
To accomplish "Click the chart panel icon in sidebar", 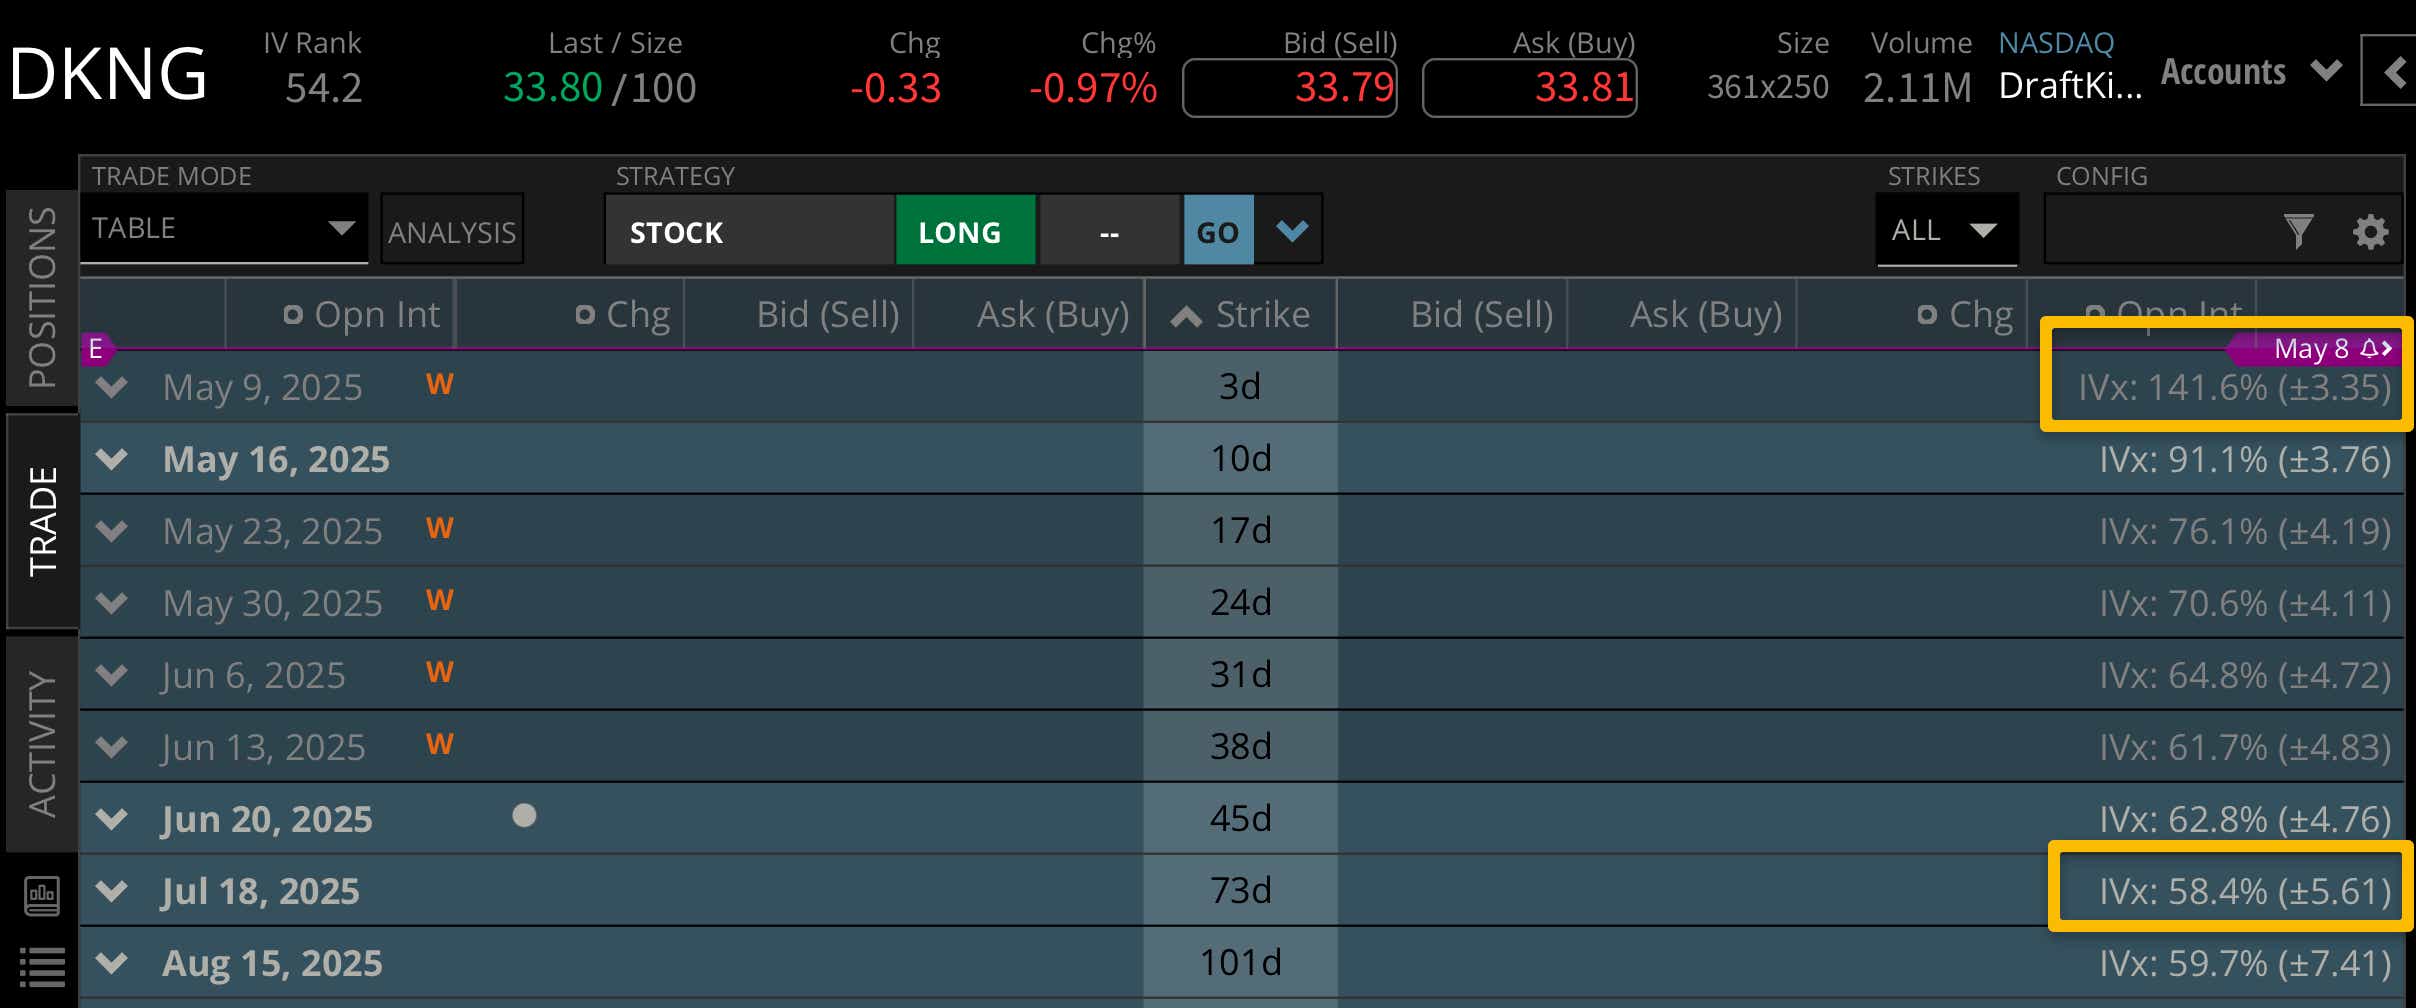I will (x=42, y=895).
